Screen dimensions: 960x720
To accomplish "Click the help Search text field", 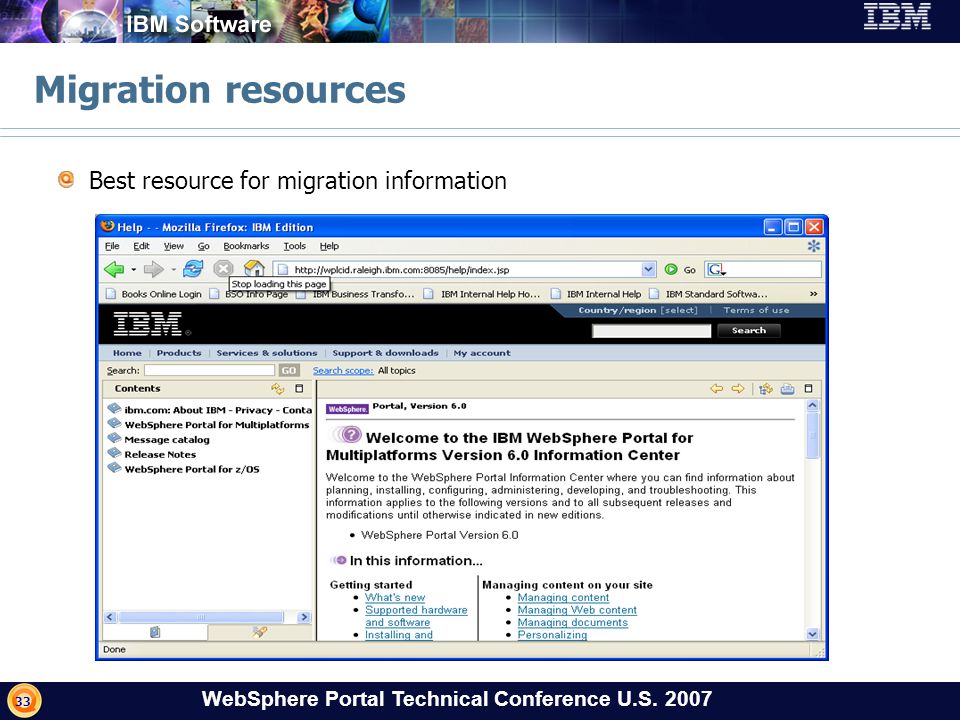I will (x=209, y=370).
